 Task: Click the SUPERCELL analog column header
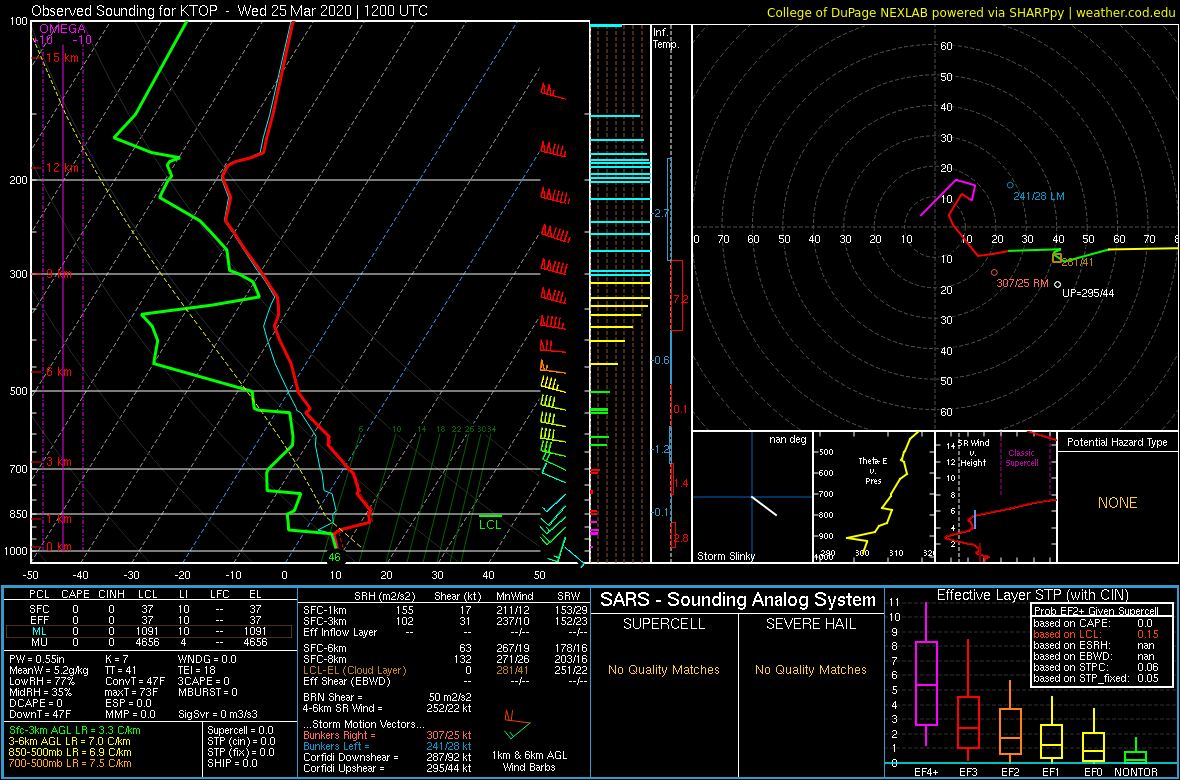click(662, 624)
